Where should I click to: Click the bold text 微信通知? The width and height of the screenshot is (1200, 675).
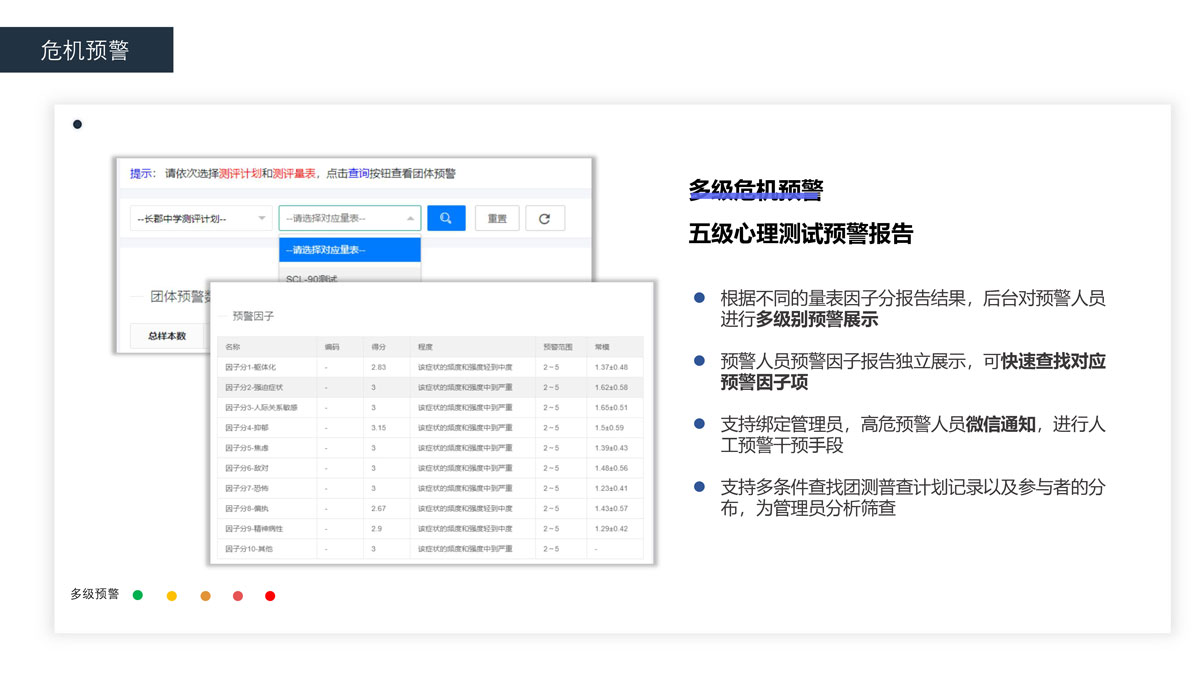1001,425
